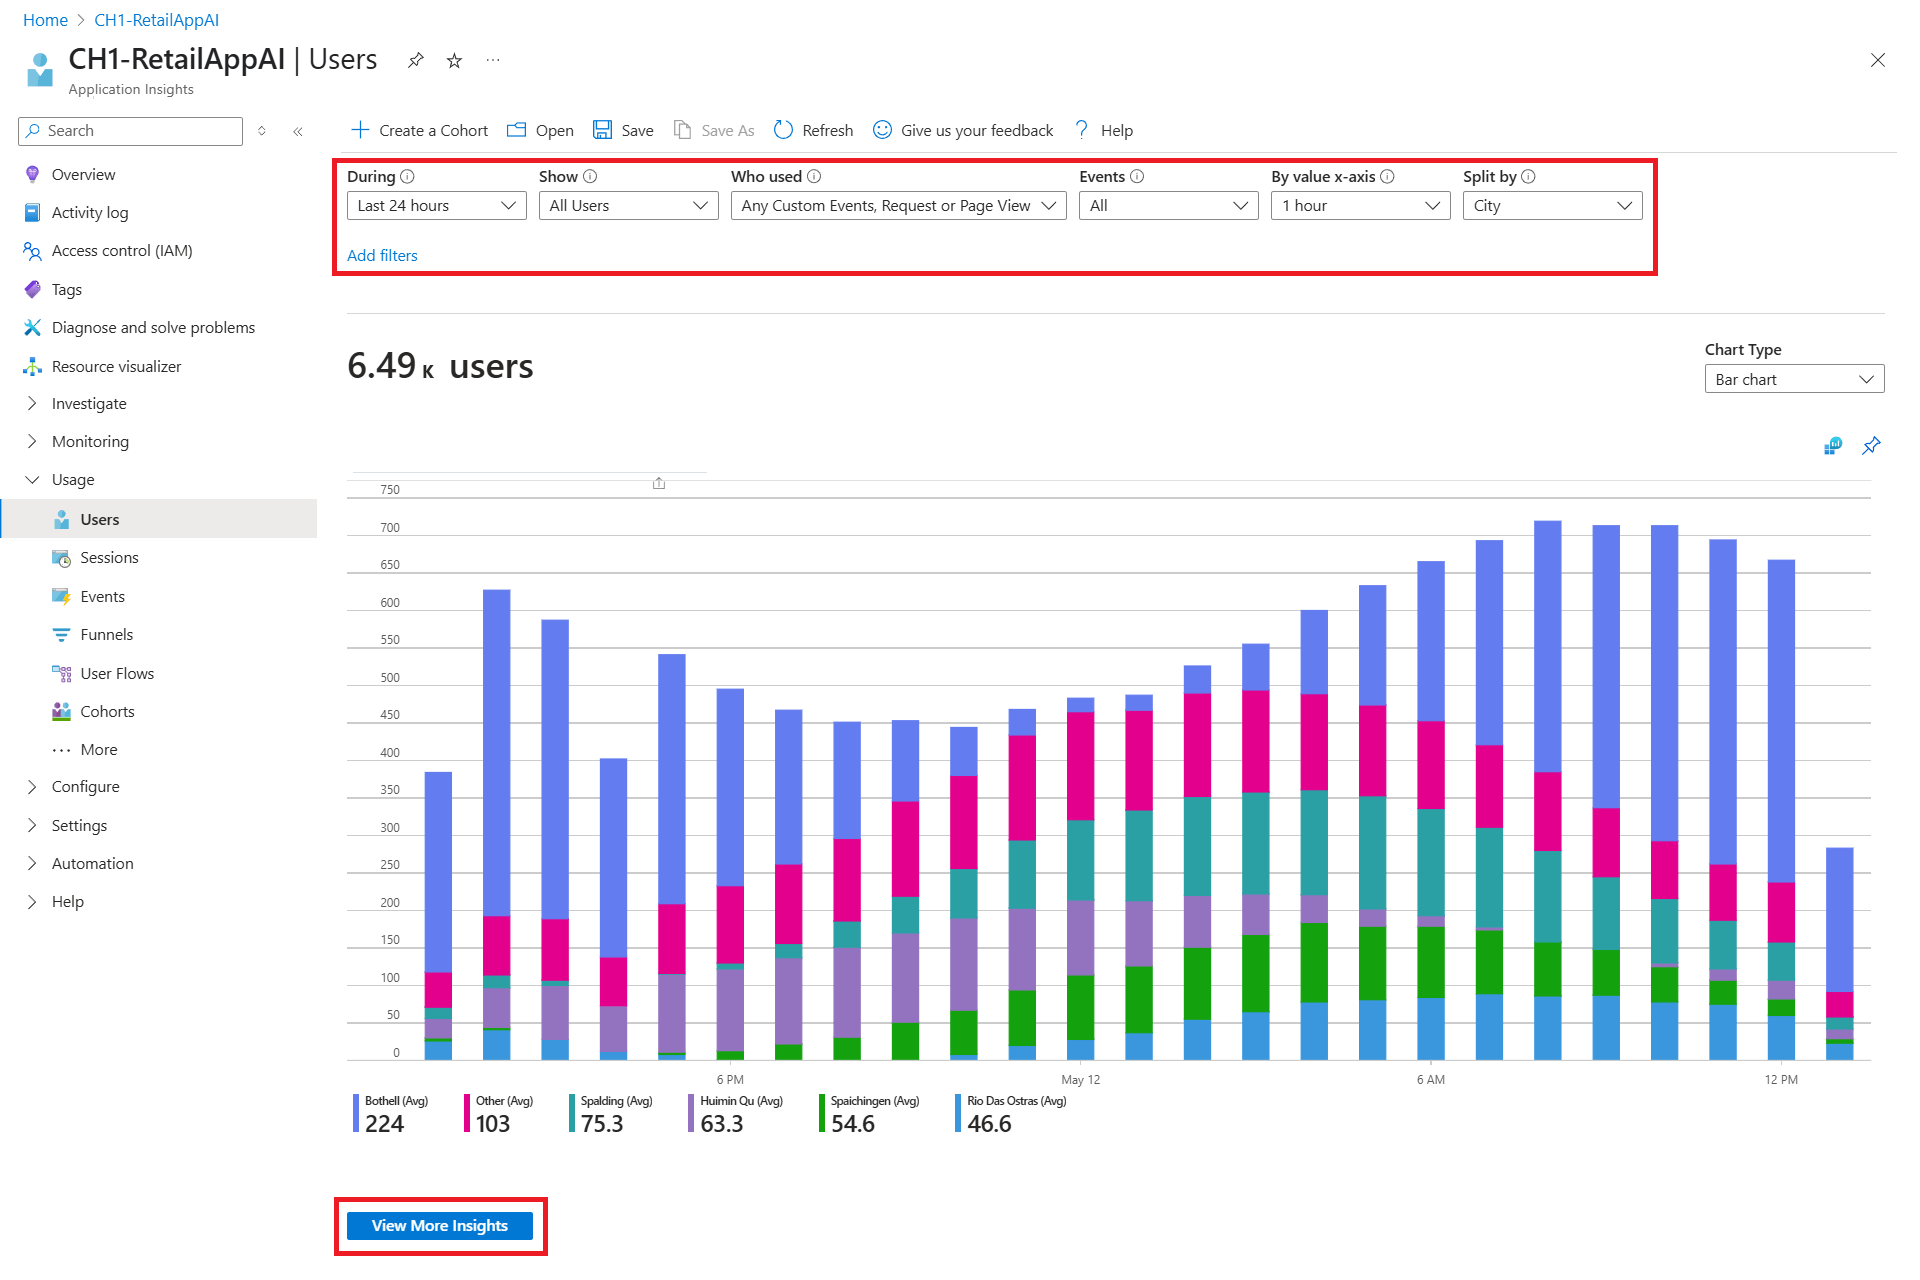The width and height of the screenshot is (1920, 1280).
Task: Collapse the left navigation pane
Action: pos(298,131)
